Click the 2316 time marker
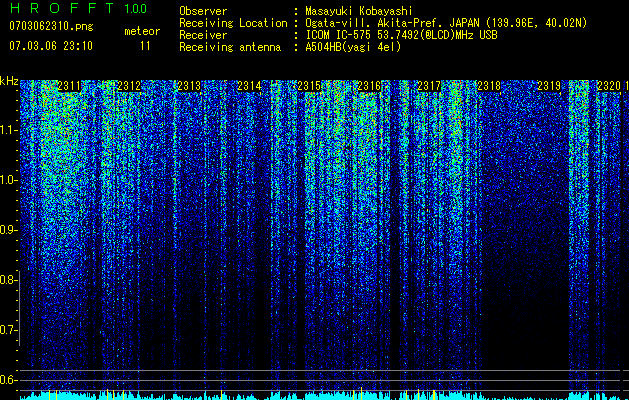This screenshot has width=629, height=400. point(369,86)
